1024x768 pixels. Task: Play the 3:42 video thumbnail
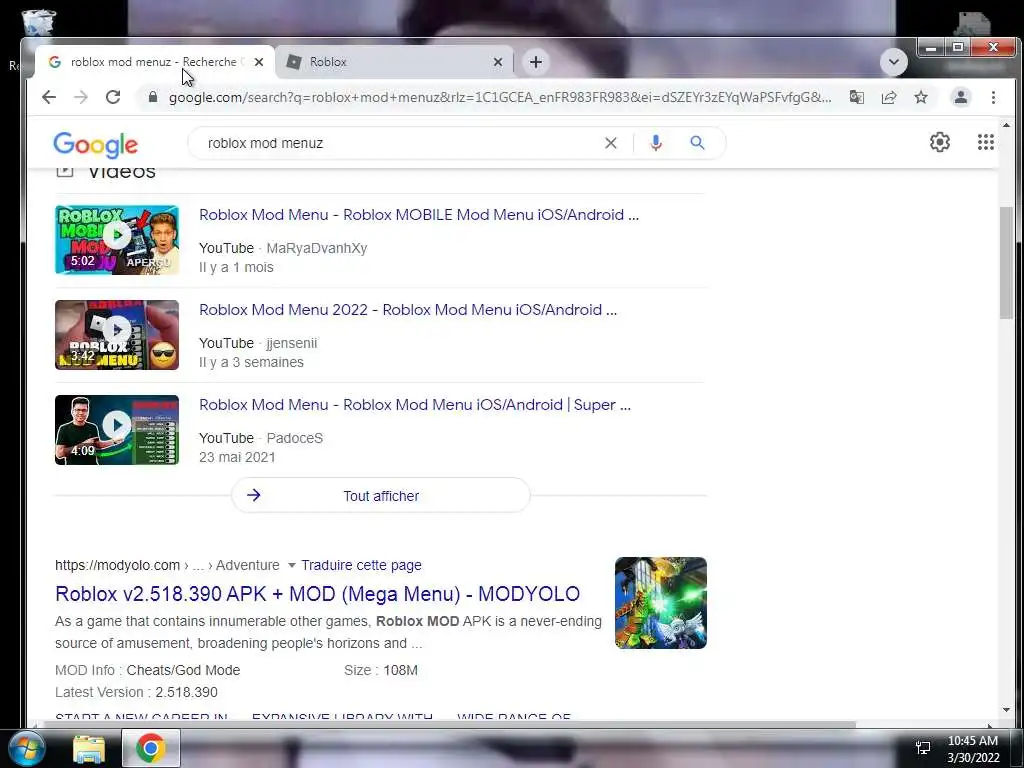pyautogui.click(x=117, y=335)
